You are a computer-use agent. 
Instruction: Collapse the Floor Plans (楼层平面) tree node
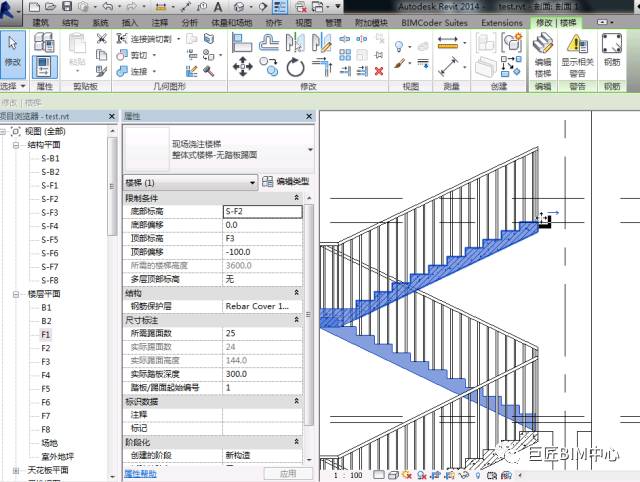16,294
